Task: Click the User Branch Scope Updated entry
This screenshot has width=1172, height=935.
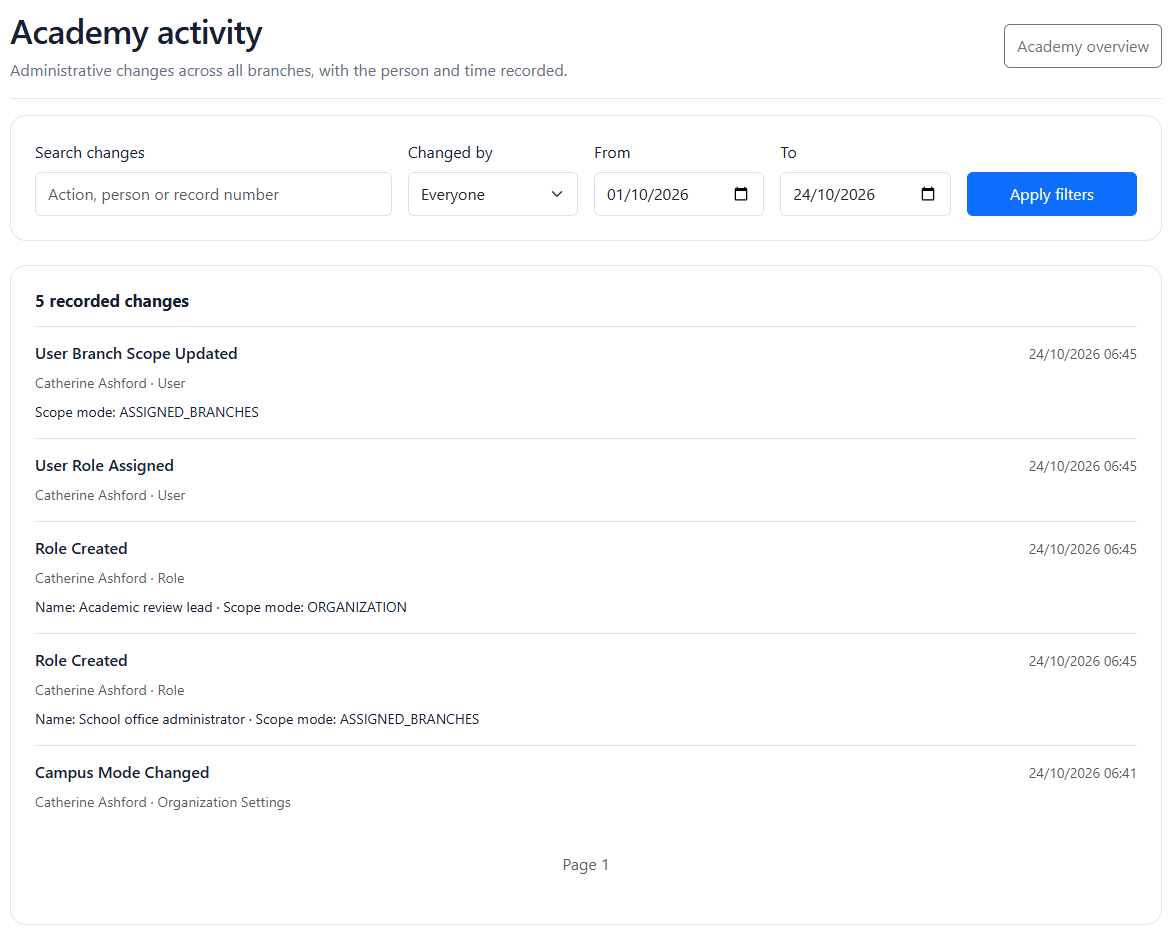Action: point(586,383)
